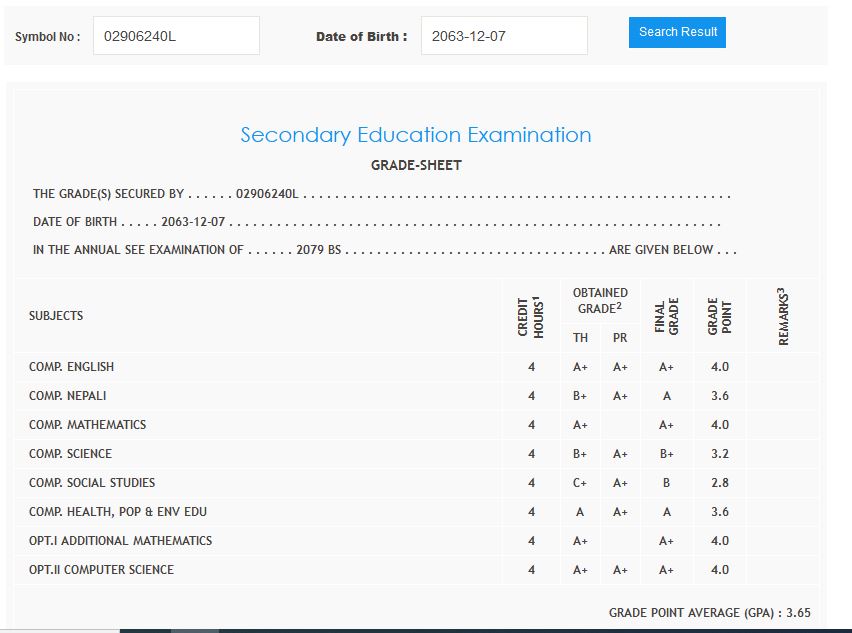Image resolution: width=852 pixels, height=633 pixels.
Task: Click COMP. HEALTH, POP & ENV EDU row
Action: click(118, 512)
